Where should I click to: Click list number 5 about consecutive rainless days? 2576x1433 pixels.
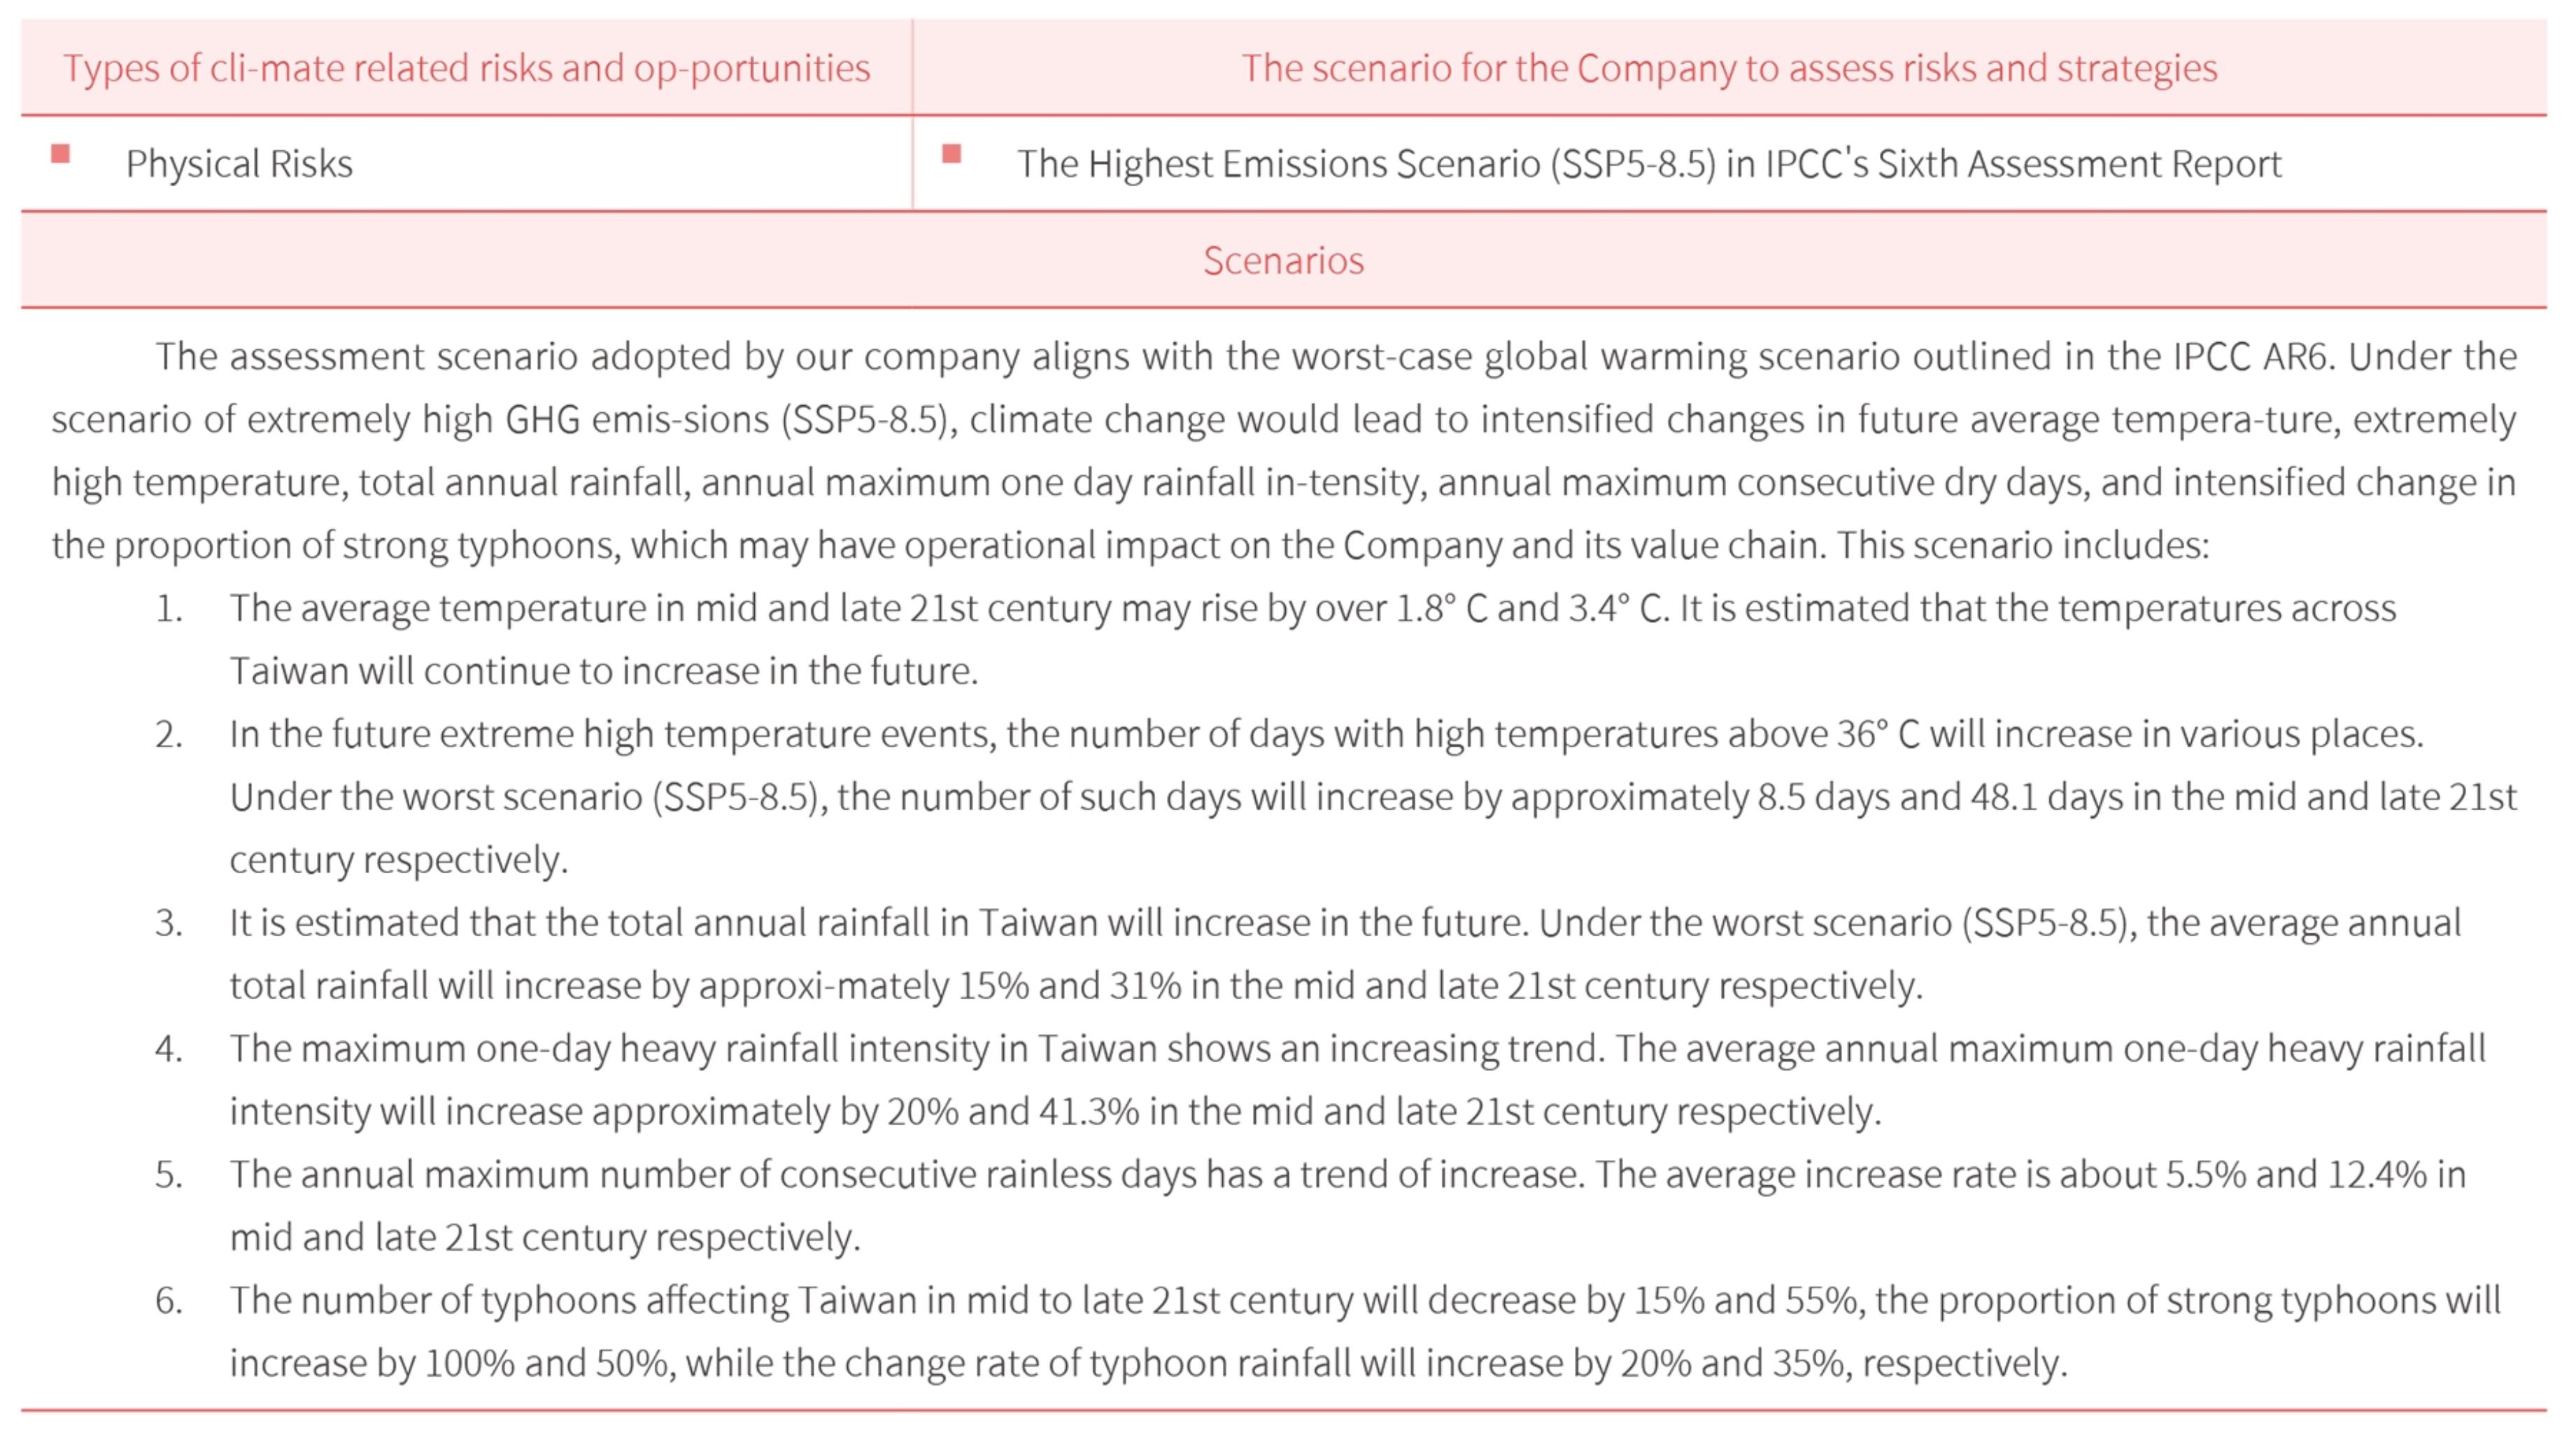(168, 1175)
